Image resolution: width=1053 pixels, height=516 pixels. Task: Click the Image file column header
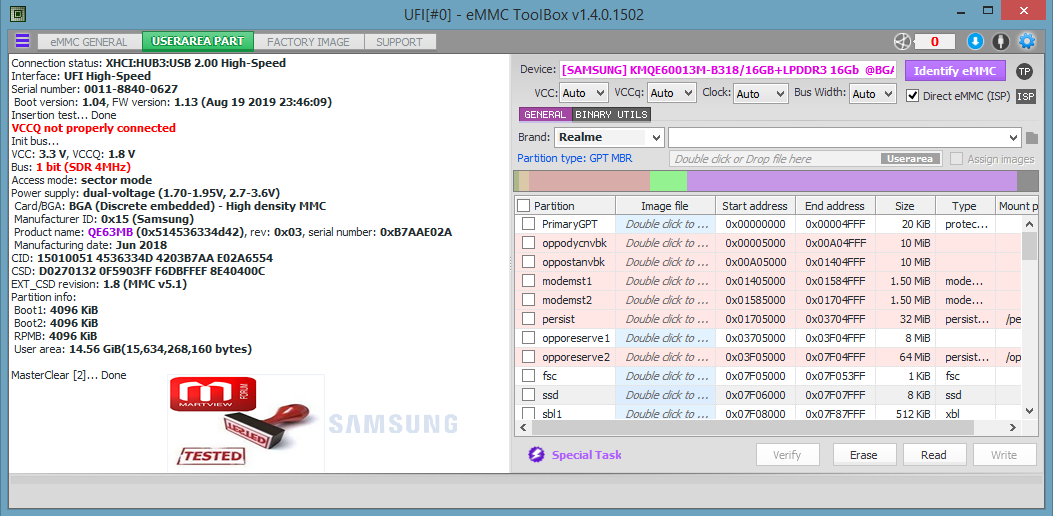(665, 206)
